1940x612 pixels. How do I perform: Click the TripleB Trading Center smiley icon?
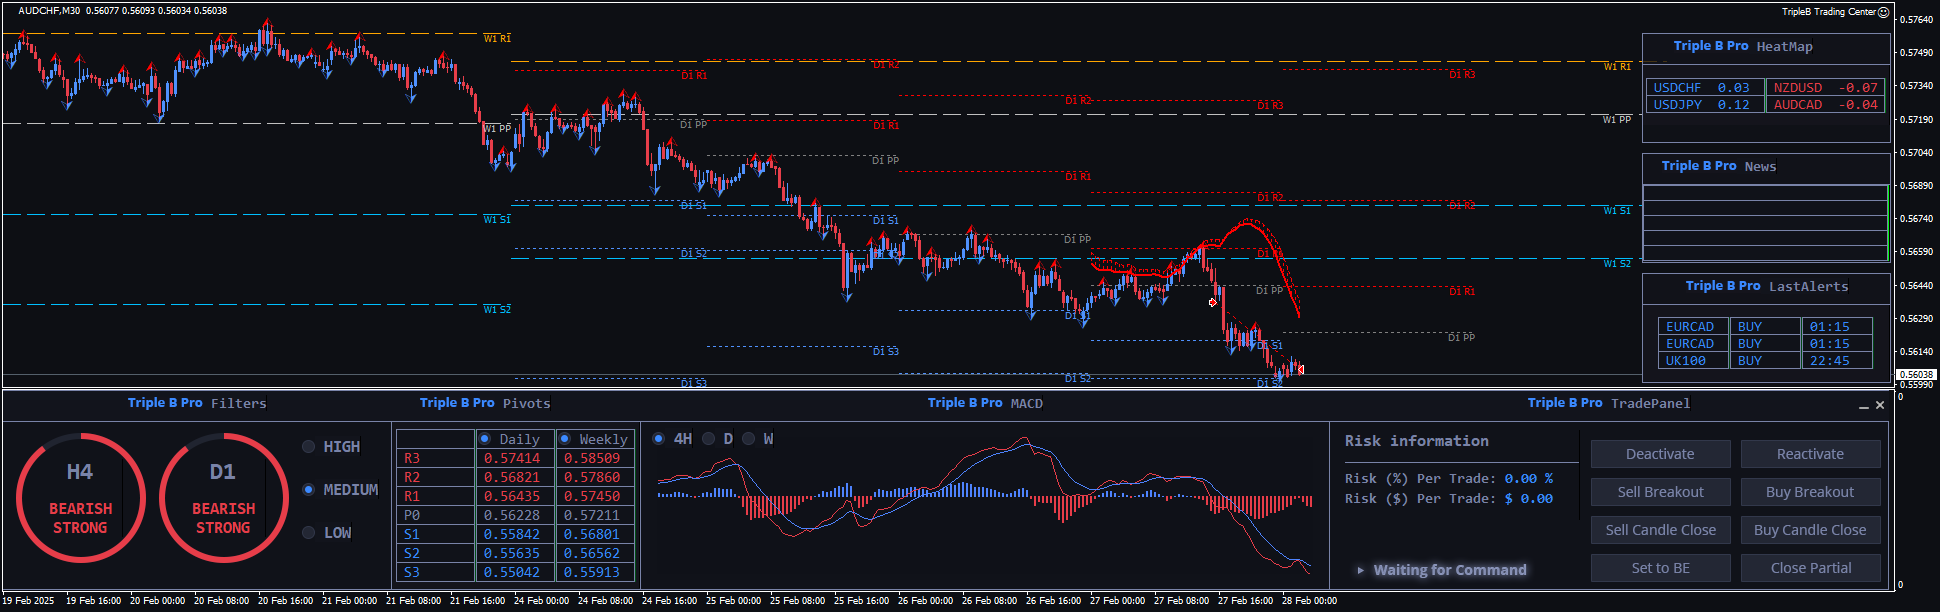click(x=1884, y=12)
